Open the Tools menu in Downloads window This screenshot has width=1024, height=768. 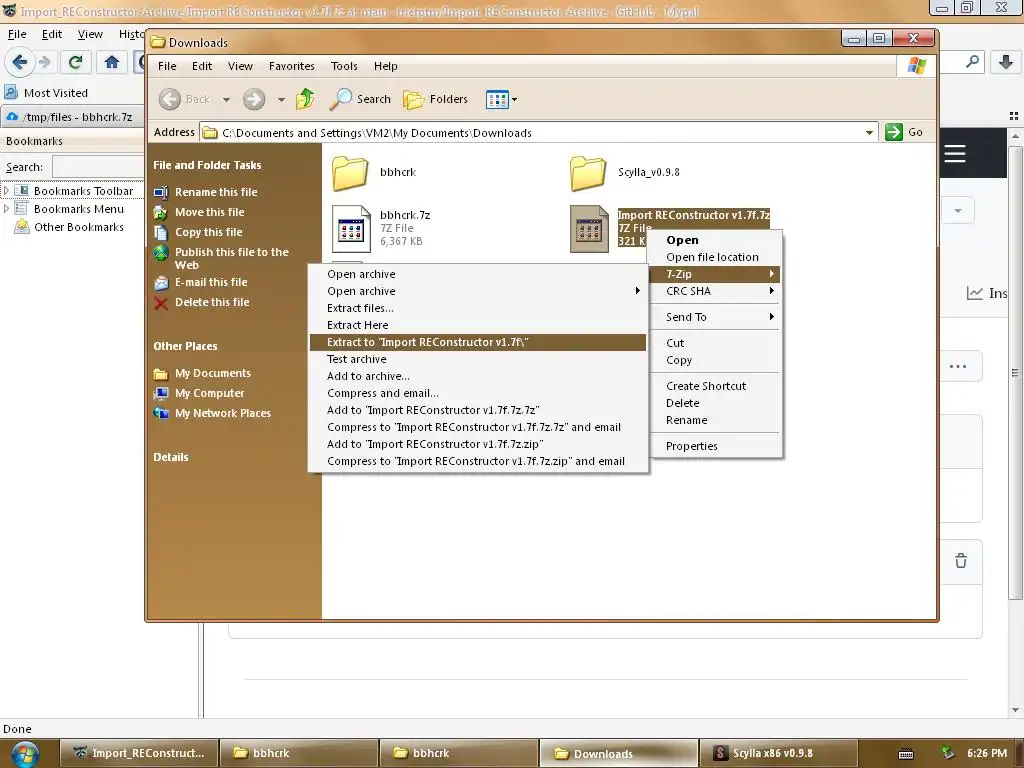click(x=344, y=66)
